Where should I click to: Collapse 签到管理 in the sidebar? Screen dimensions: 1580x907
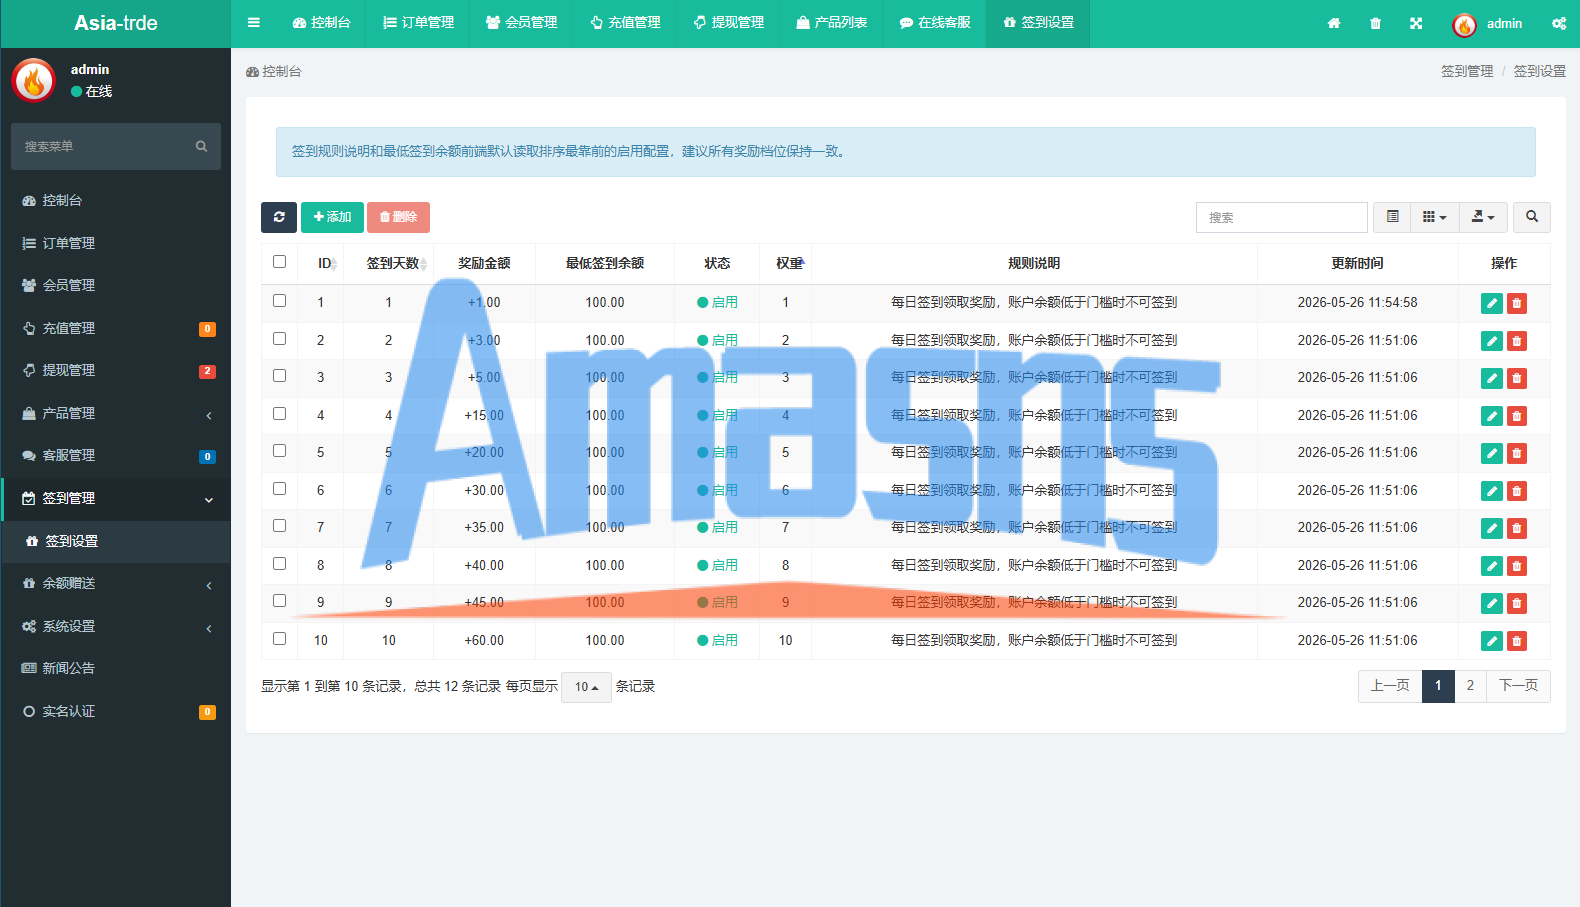[x=115, y=498]
